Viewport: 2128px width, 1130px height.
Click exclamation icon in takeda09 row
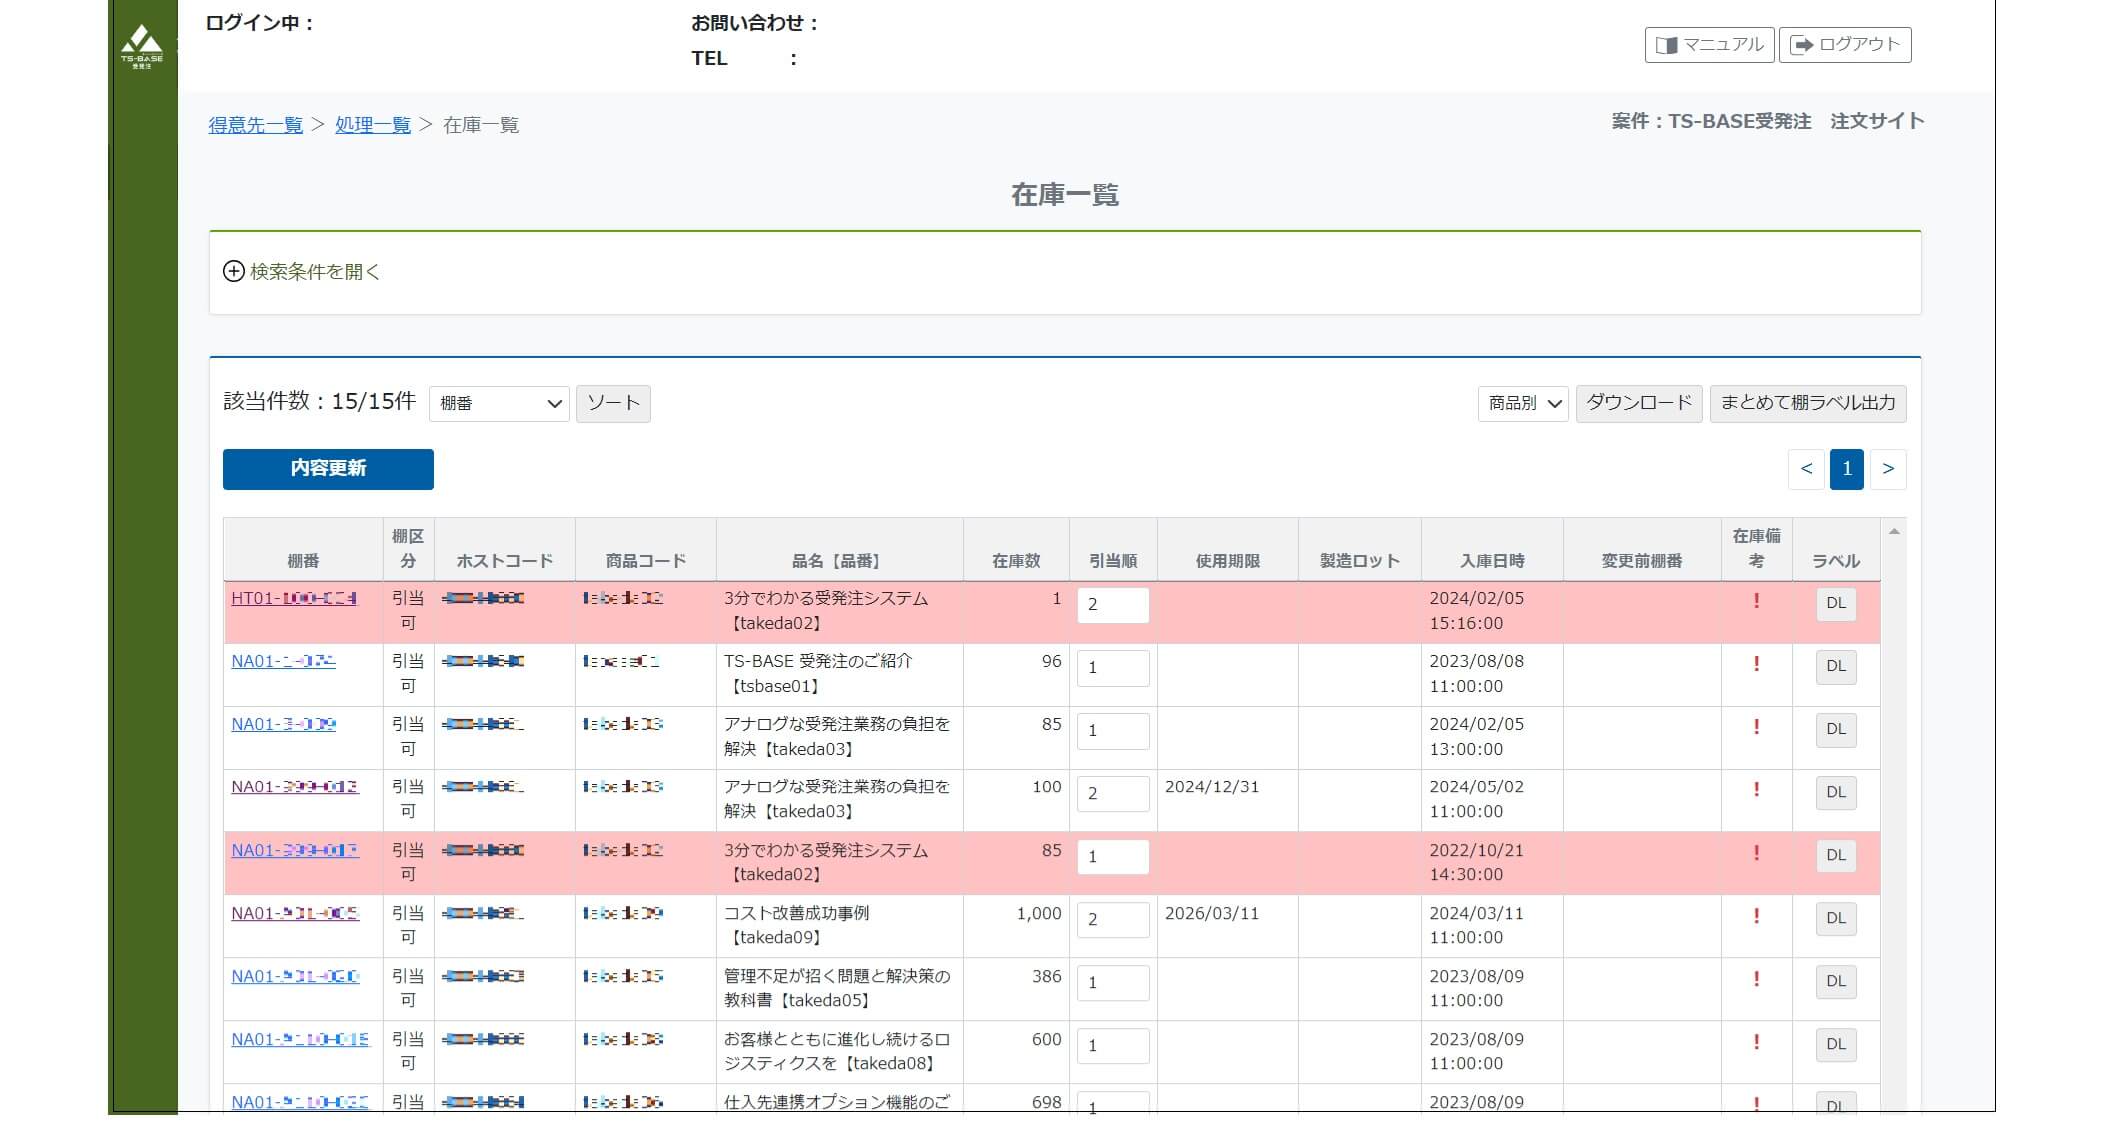click(1756, 916)
